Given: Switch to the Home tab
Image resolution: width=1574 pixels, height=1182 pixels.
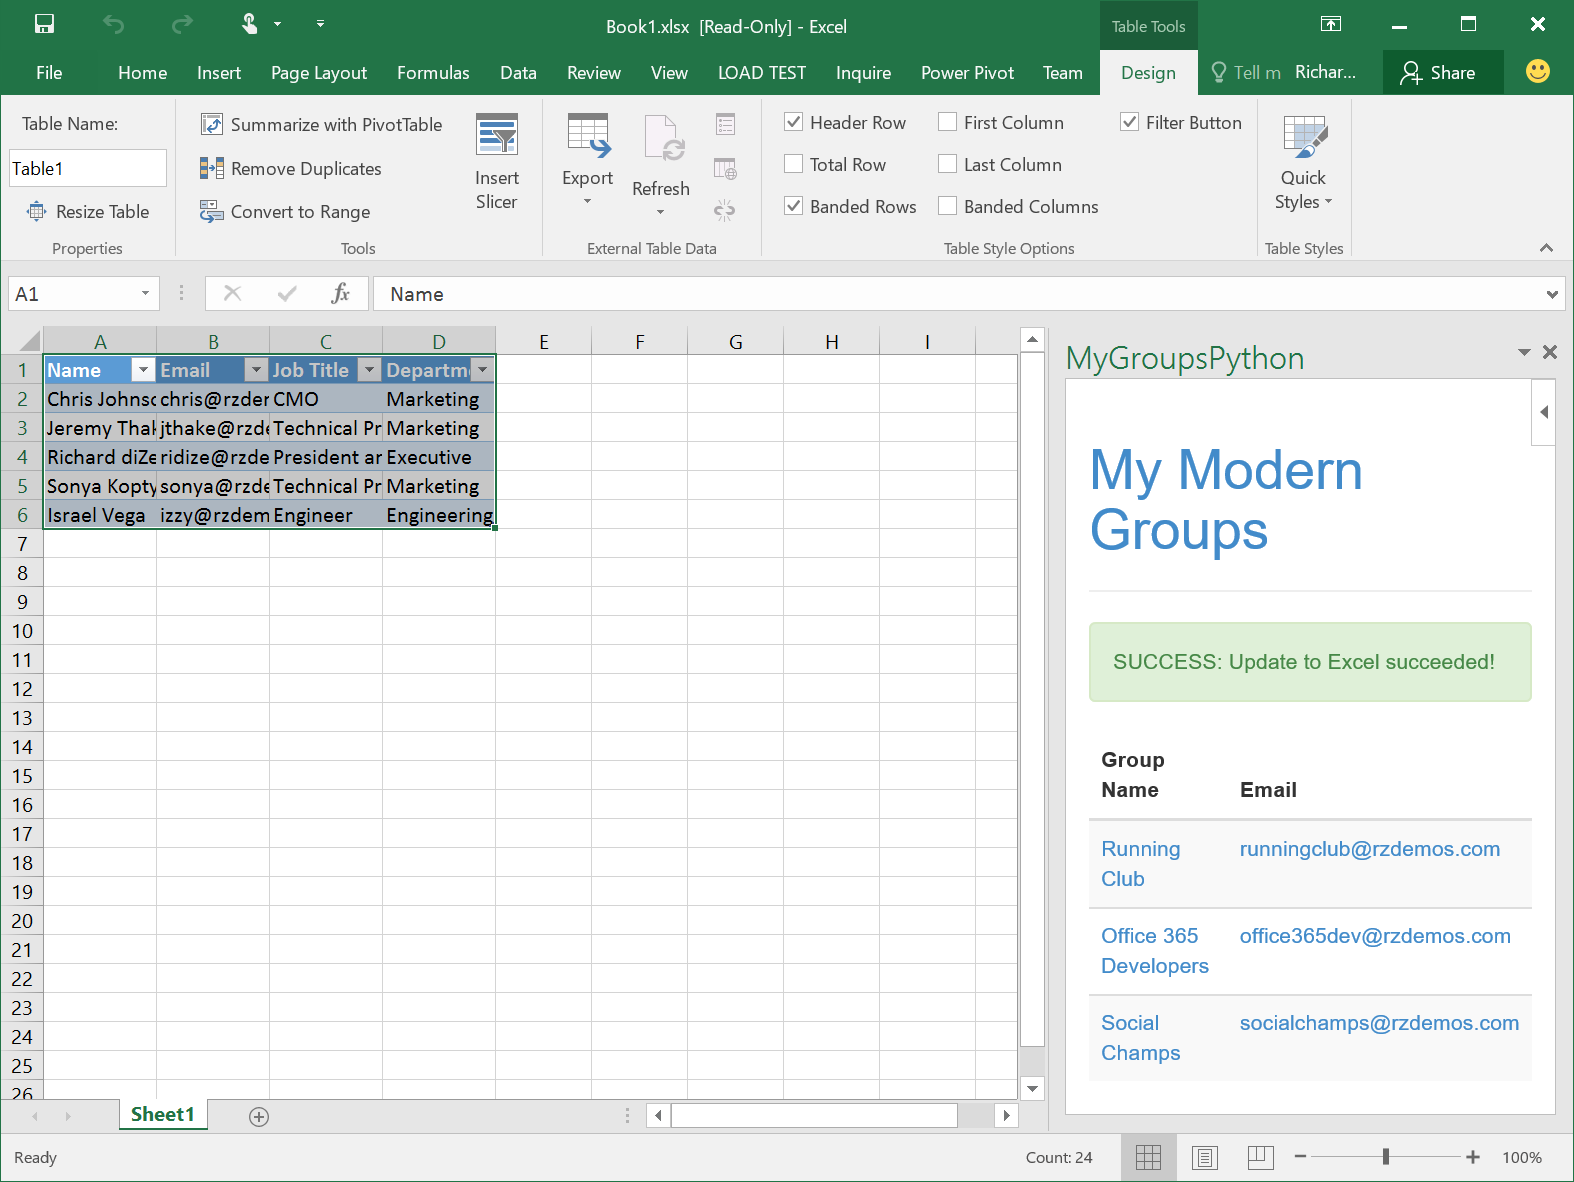Looking at the screenshot, I should 142,72.
